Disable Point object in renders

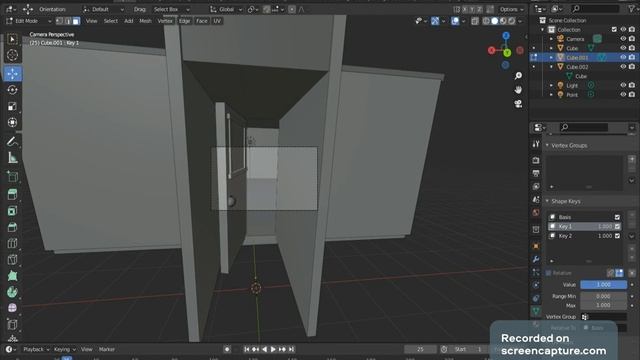632,95
